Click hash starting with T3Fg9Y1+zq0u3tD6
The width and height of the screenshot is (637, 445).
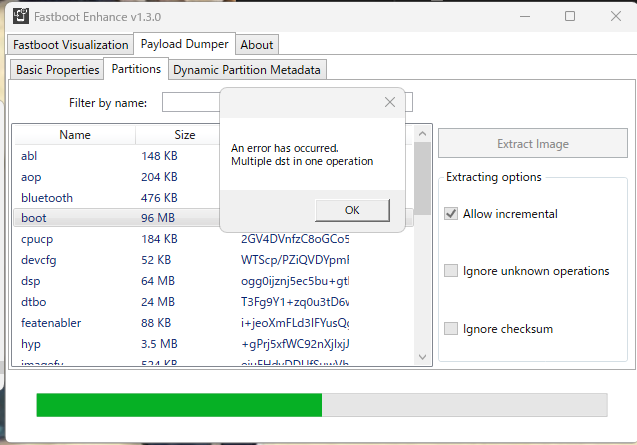(x=295, y=302)
